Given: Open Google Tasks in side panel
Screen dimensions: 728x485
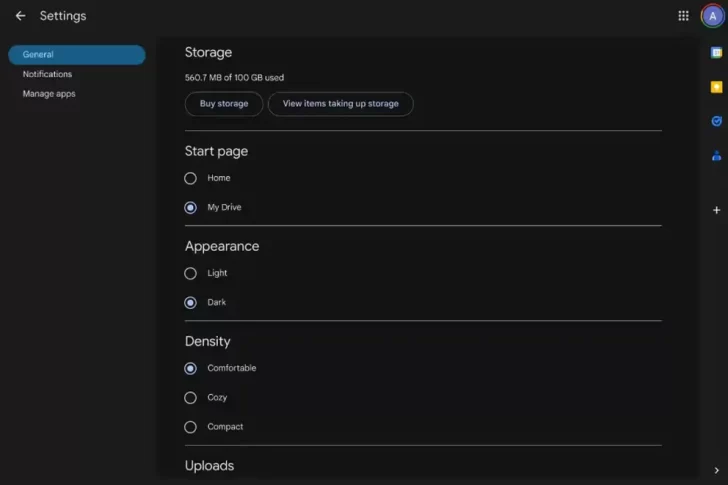Looking at the screenshot, I should tap(716, 121).
